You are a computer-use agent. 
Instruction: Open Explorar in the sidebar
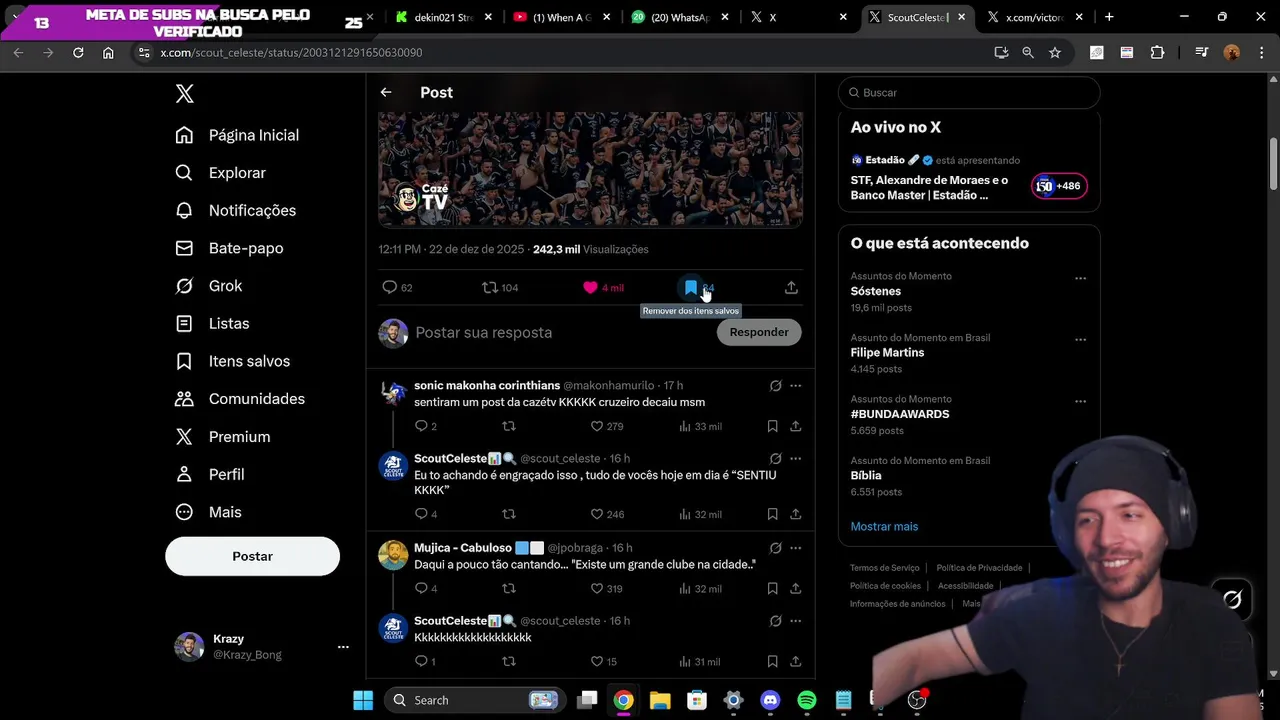pos(220,173)
